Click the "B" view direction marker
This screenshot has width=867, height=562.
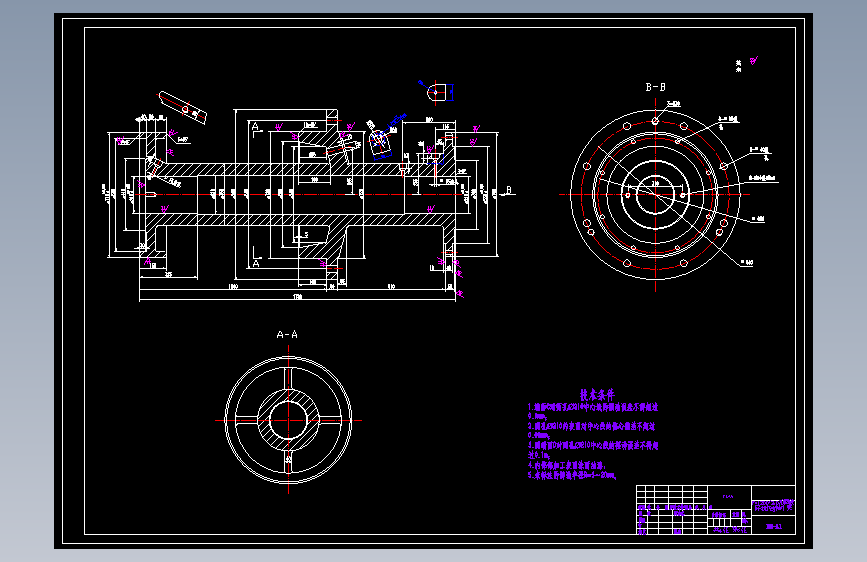[x=508, y=191]
